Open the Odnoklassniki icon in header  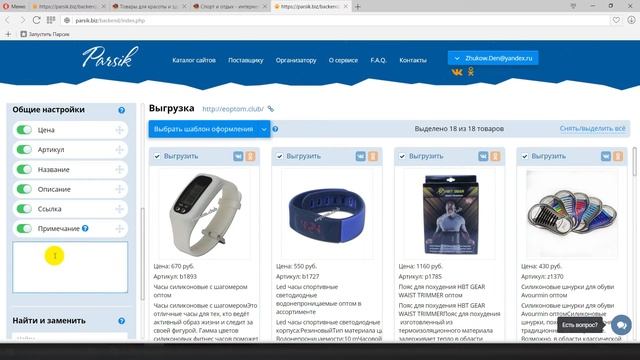tap(471, 72)
